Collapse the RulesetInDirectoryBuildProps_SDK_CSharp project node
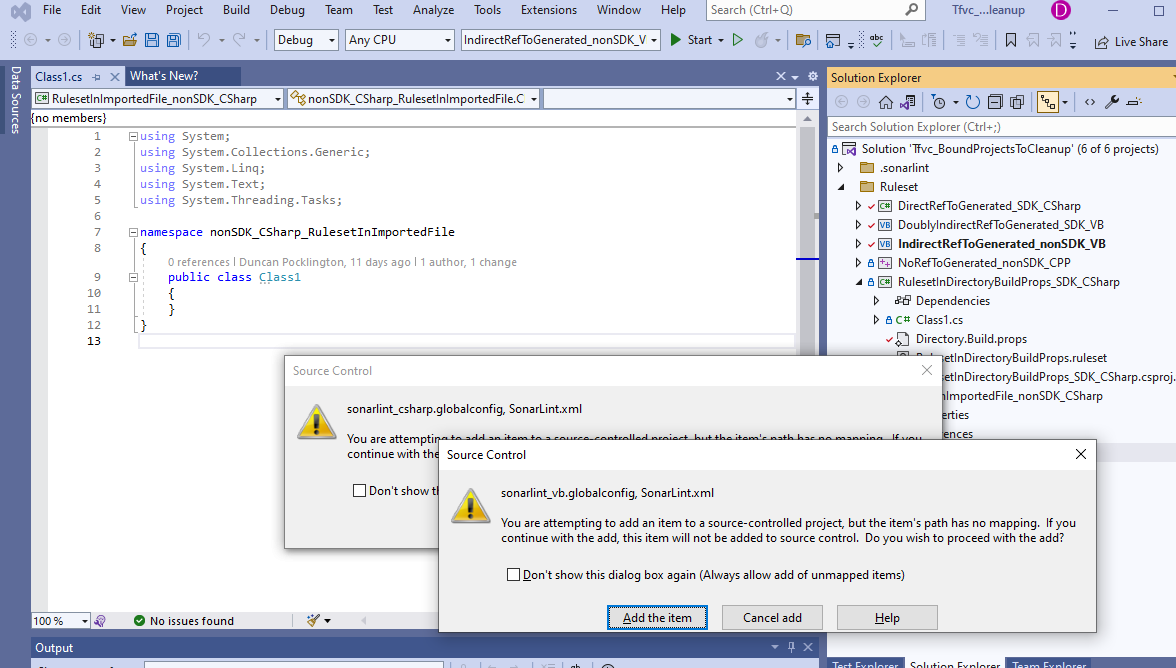The image size is (1176, 668). [857, 281]
